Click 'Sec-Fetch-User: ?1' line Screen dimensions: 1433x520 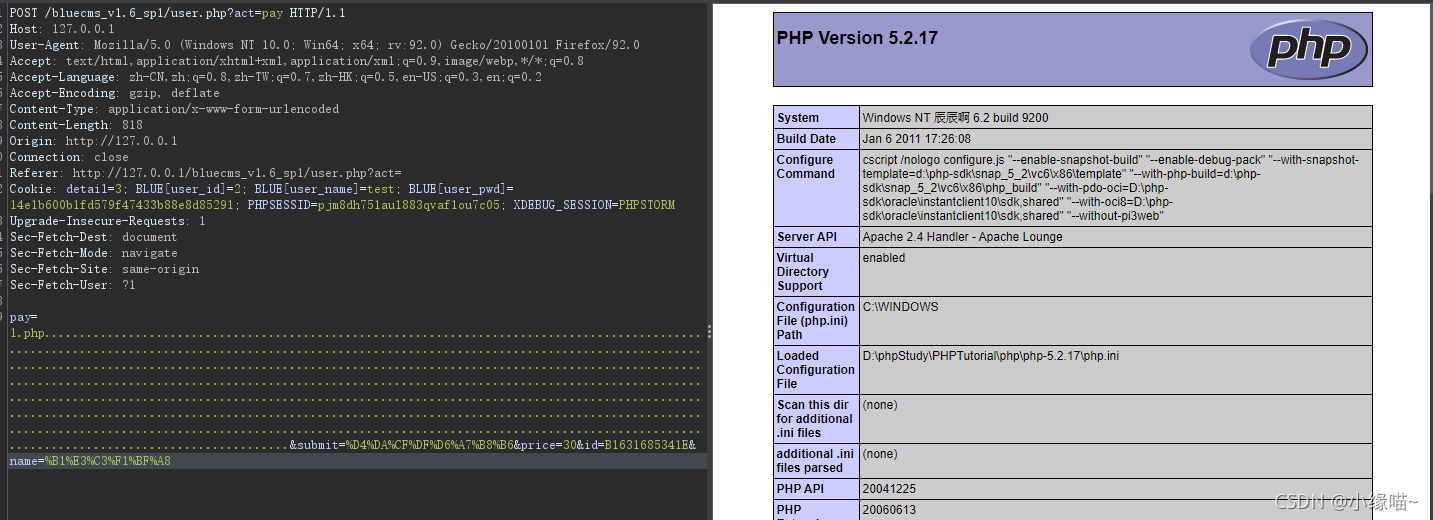[72, 284]
